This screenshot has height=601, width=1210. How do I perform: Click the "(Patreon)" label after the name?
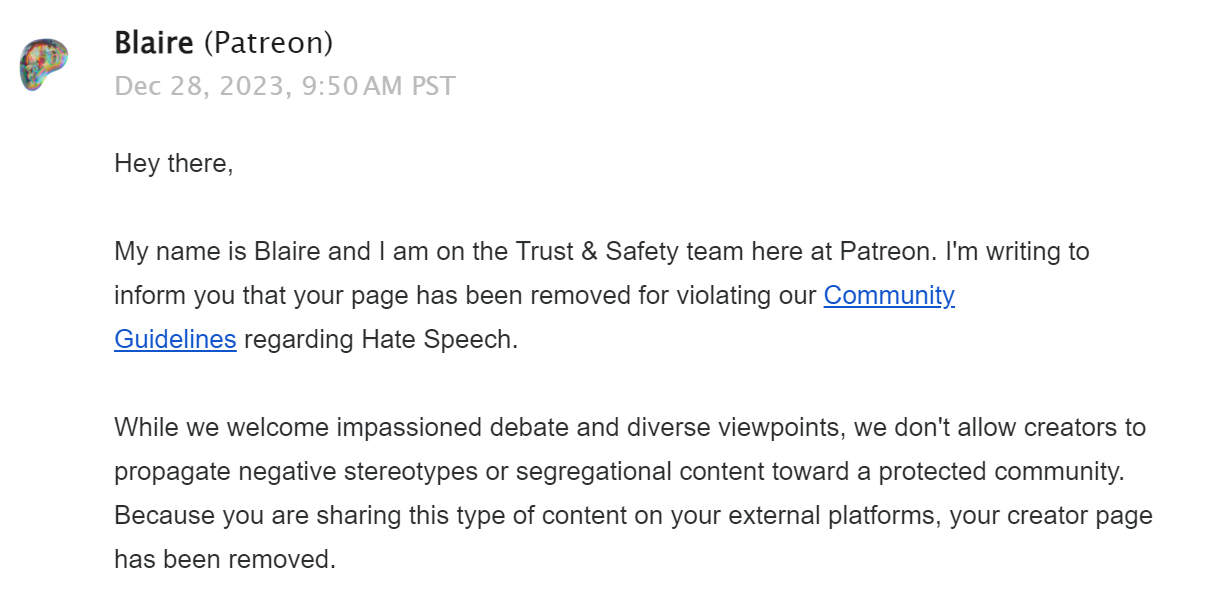click(268, 43)
